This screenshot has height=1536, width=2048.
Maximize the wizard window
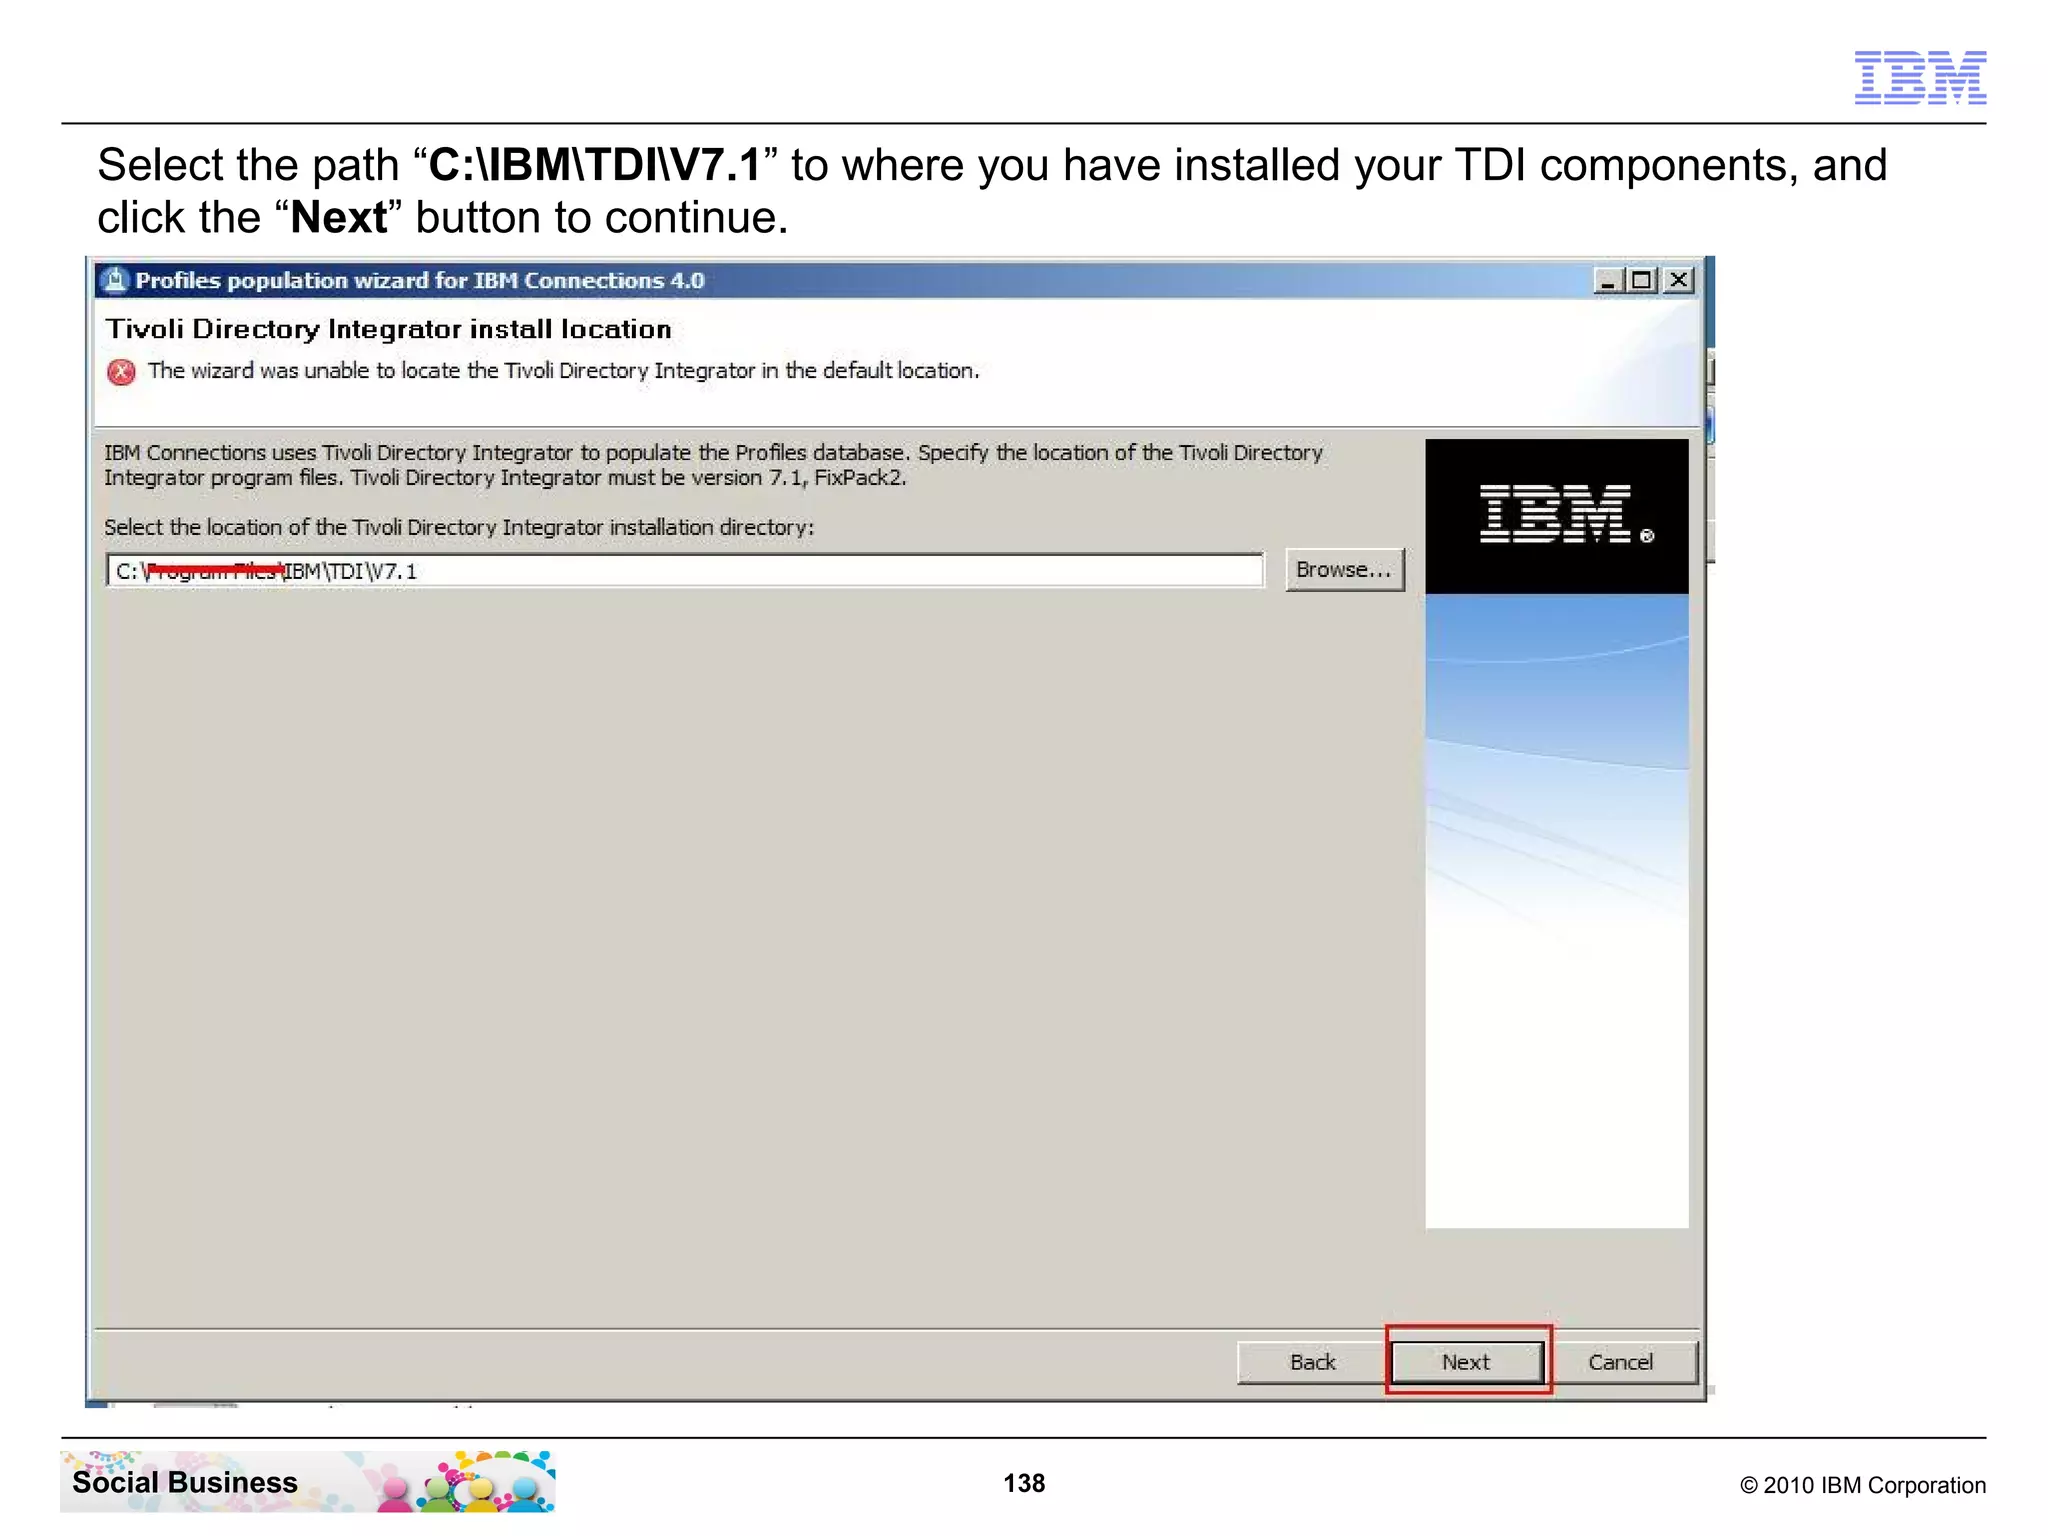(1642, 280)
